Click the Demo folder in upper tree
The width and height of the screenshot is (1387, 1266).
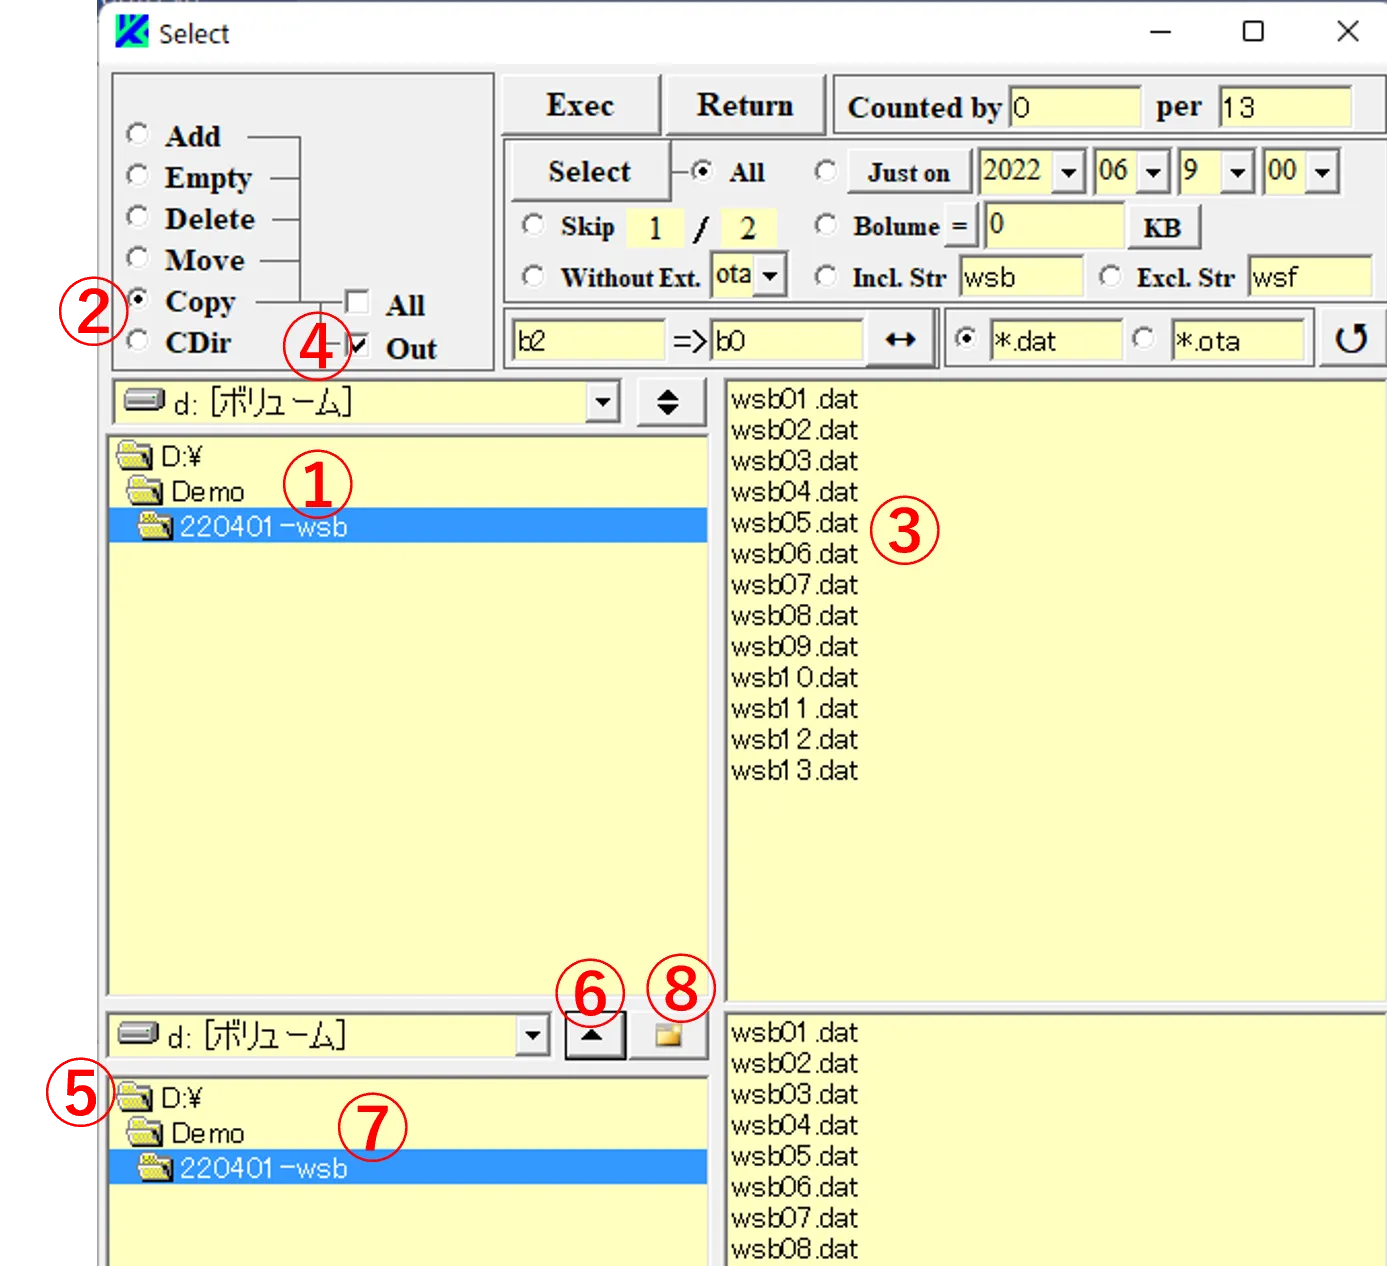[207, 492]
